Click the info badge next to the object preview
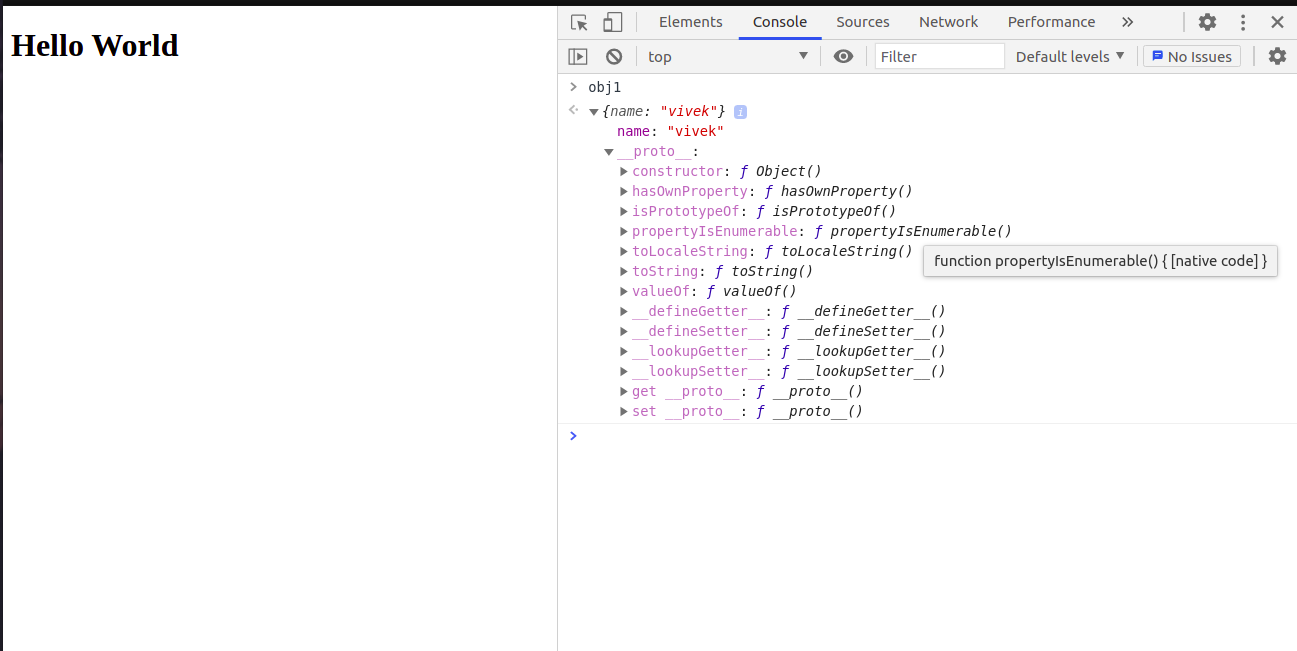This screenshot has width=1297, height=651. coord(740,112)
